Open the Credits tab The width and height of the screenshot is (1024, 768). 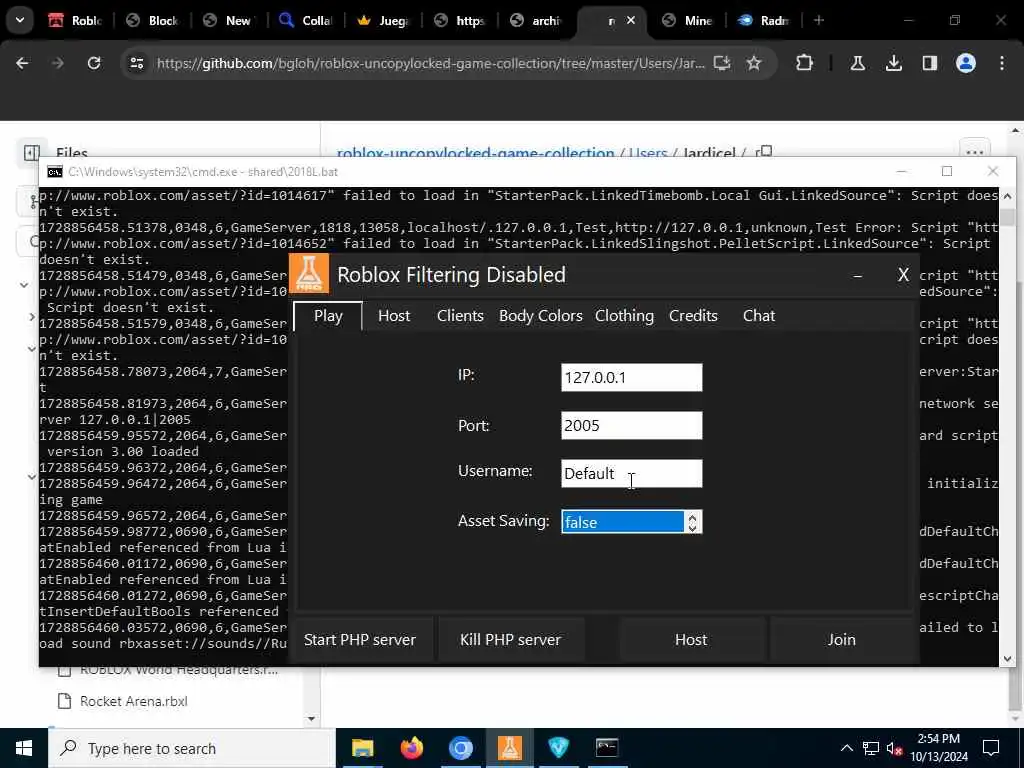693,316
